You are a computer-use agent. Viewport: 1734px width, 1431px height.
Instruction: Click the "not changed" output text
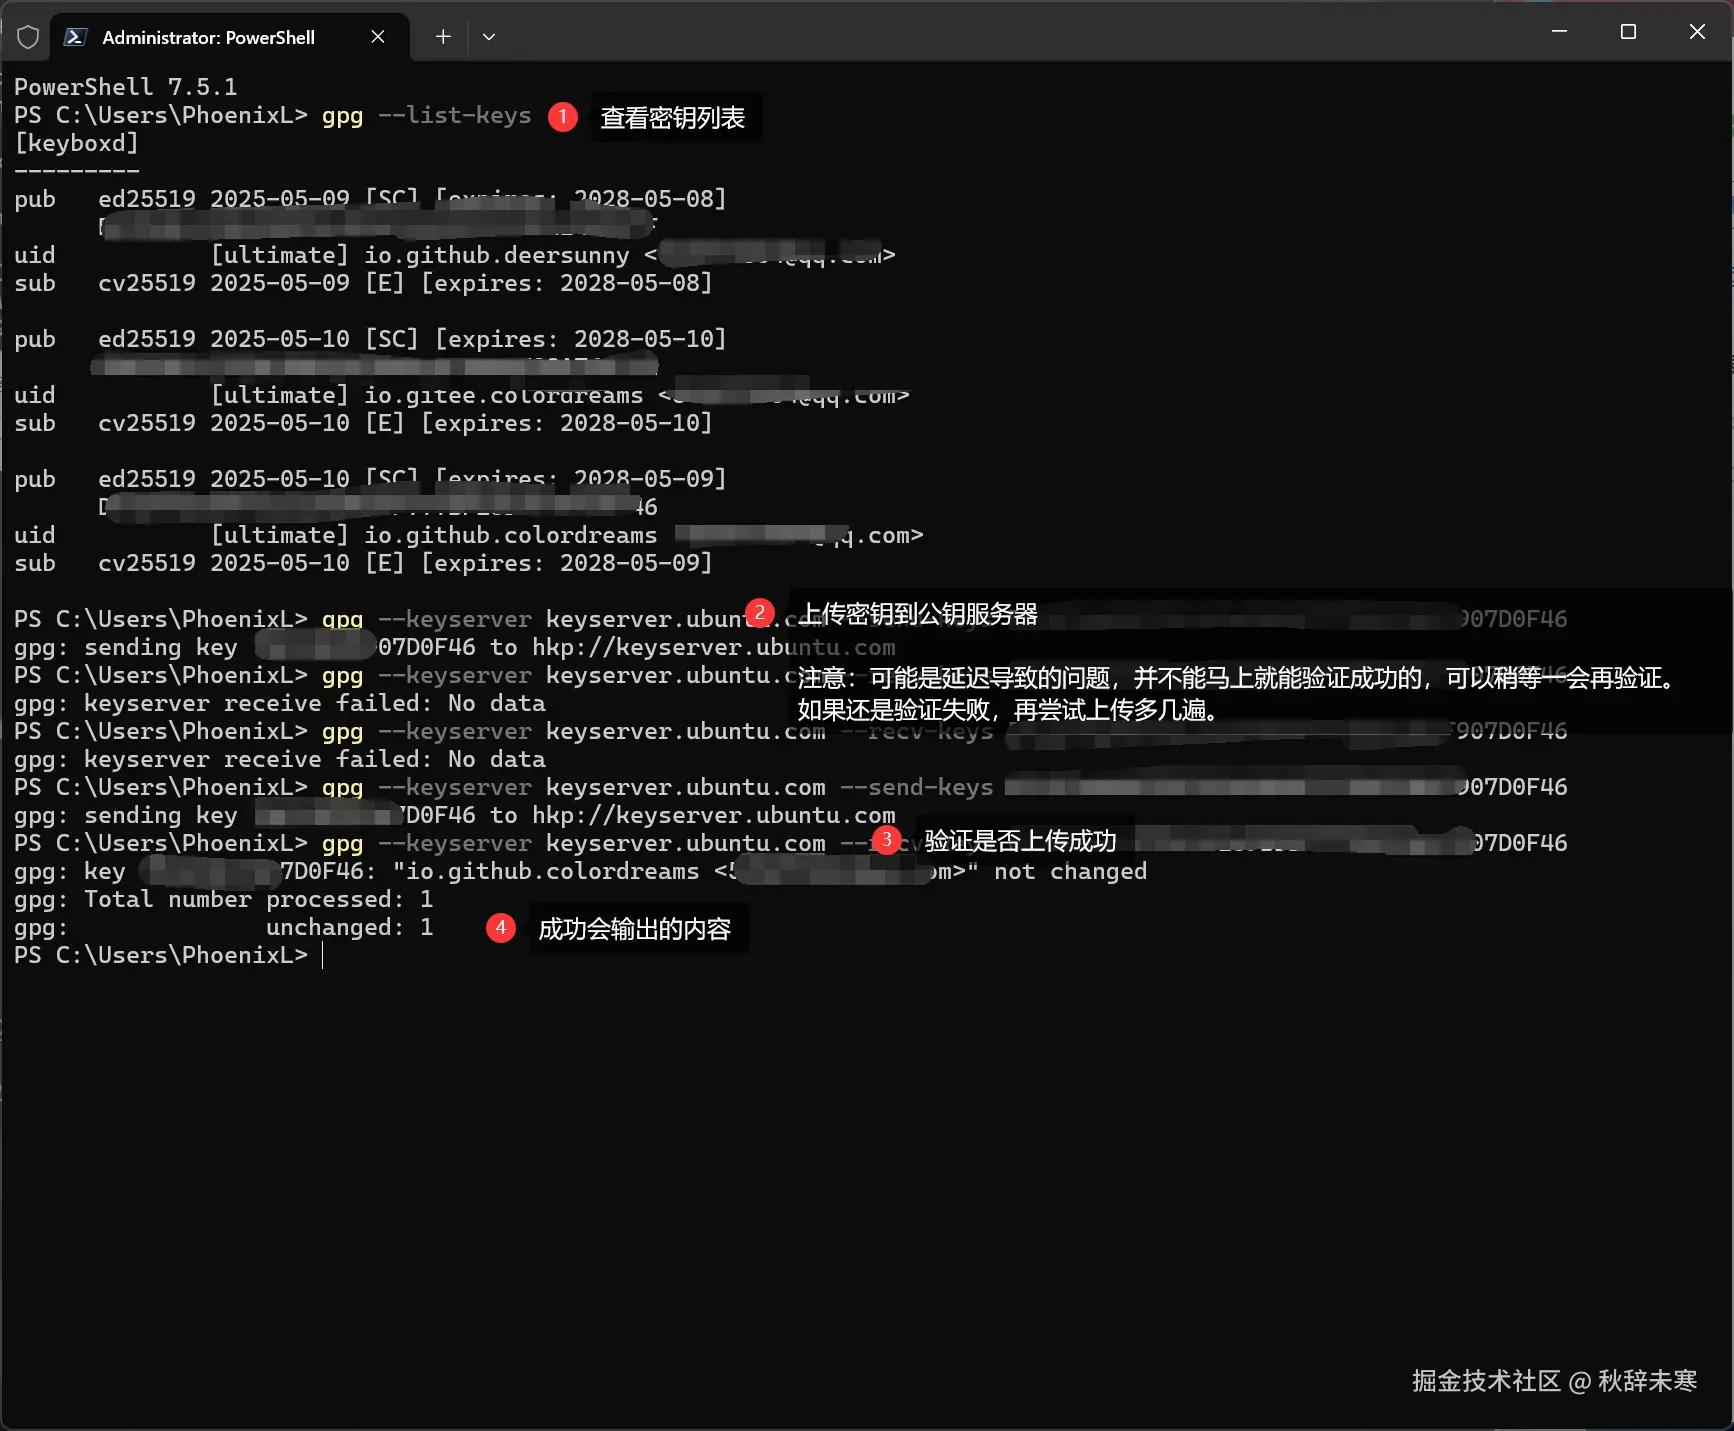(x=1070, y=871)
